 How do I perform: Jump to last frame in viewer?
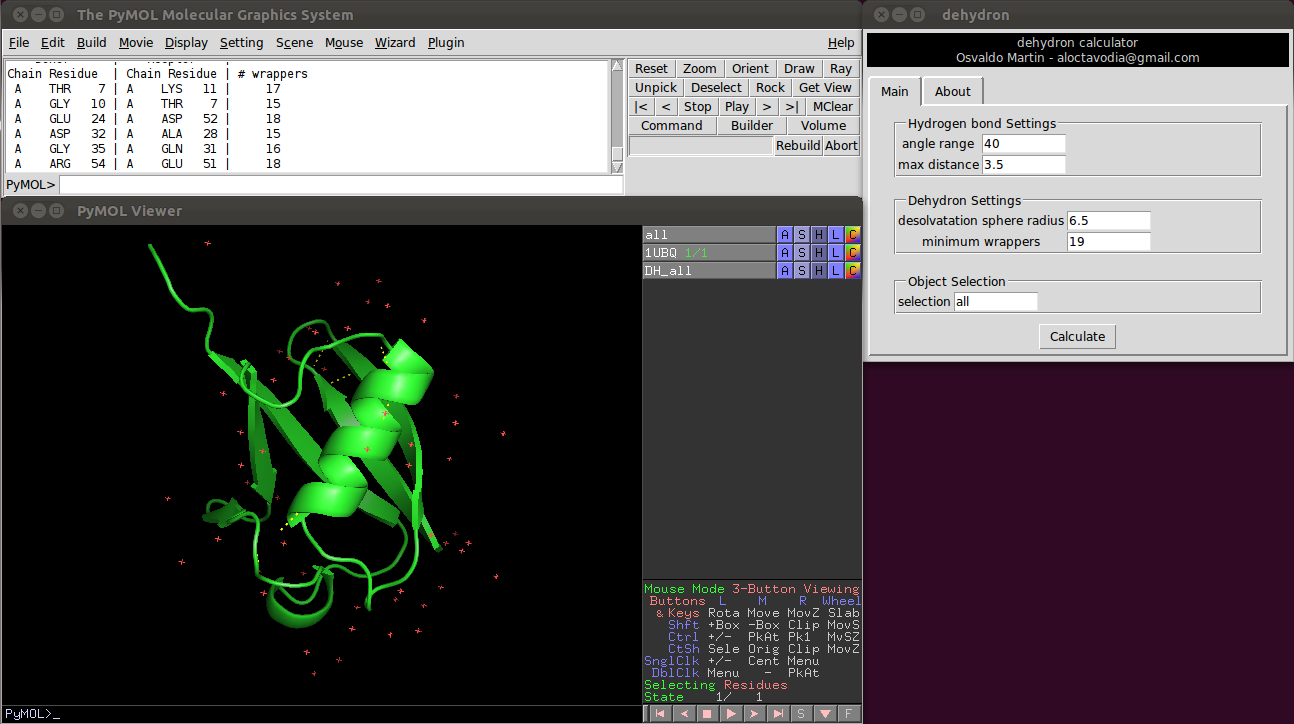[778, 714]
